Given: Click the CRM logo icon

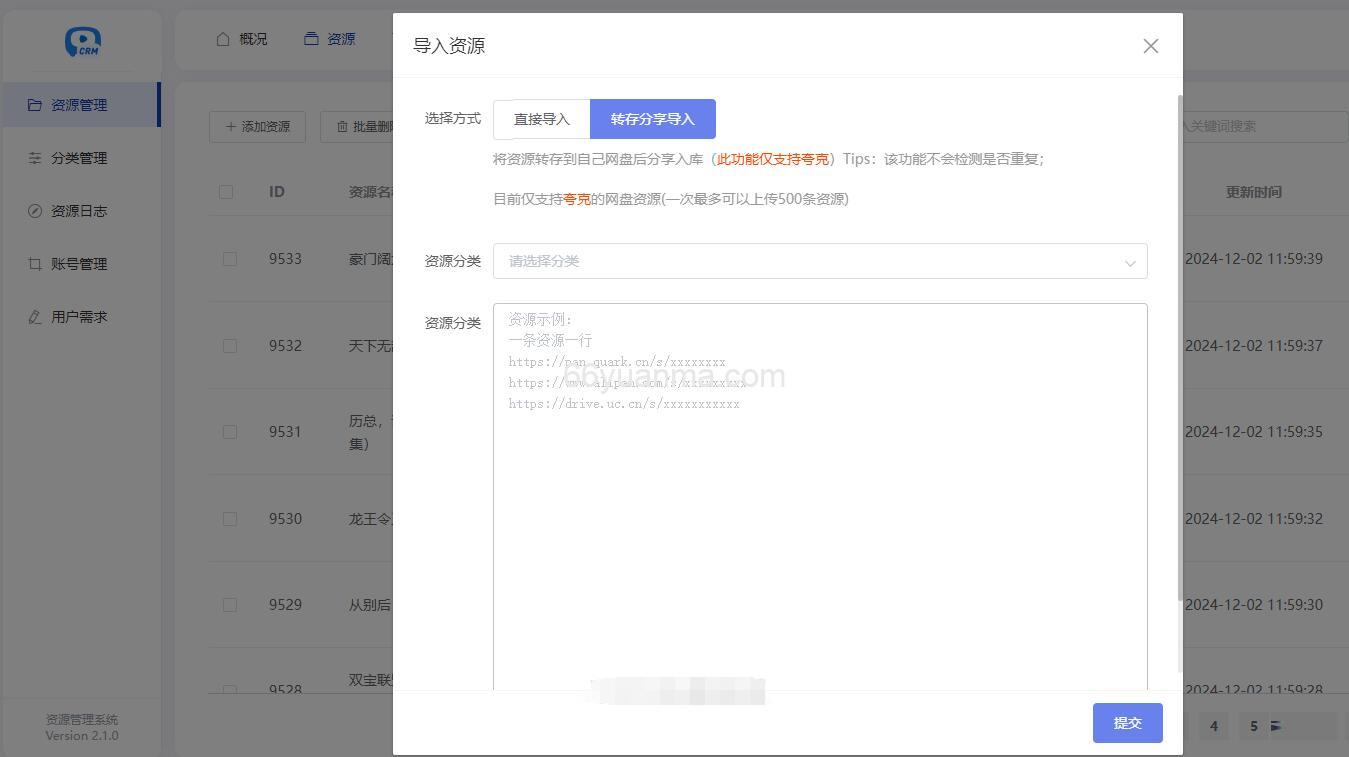Looking at the screenshot, I should point(83,42).
